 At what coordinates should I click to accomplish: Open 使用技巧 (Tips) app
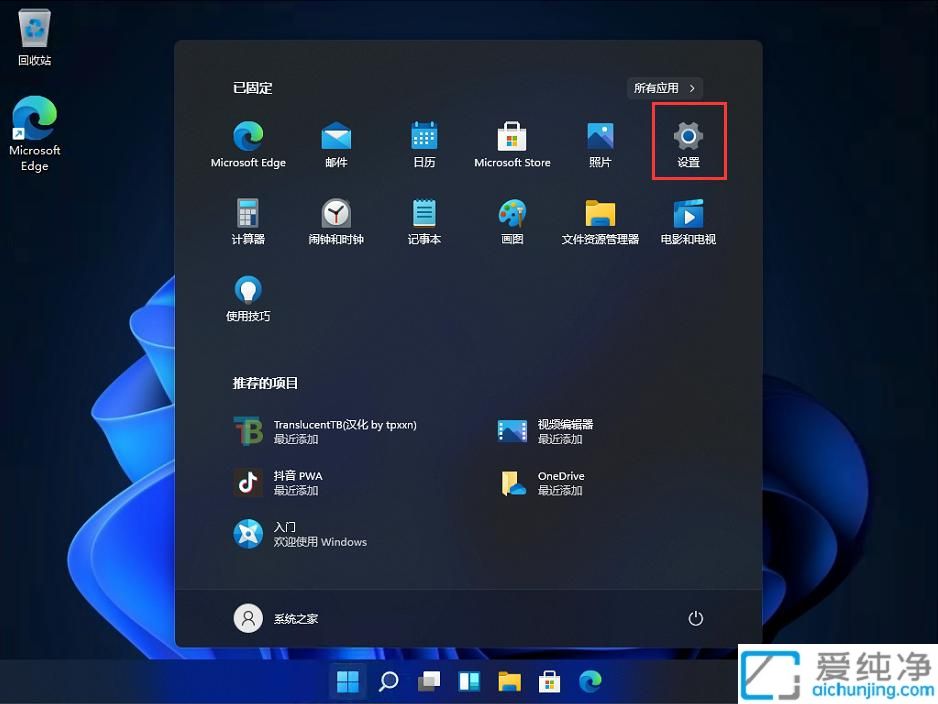click(247, 297)
